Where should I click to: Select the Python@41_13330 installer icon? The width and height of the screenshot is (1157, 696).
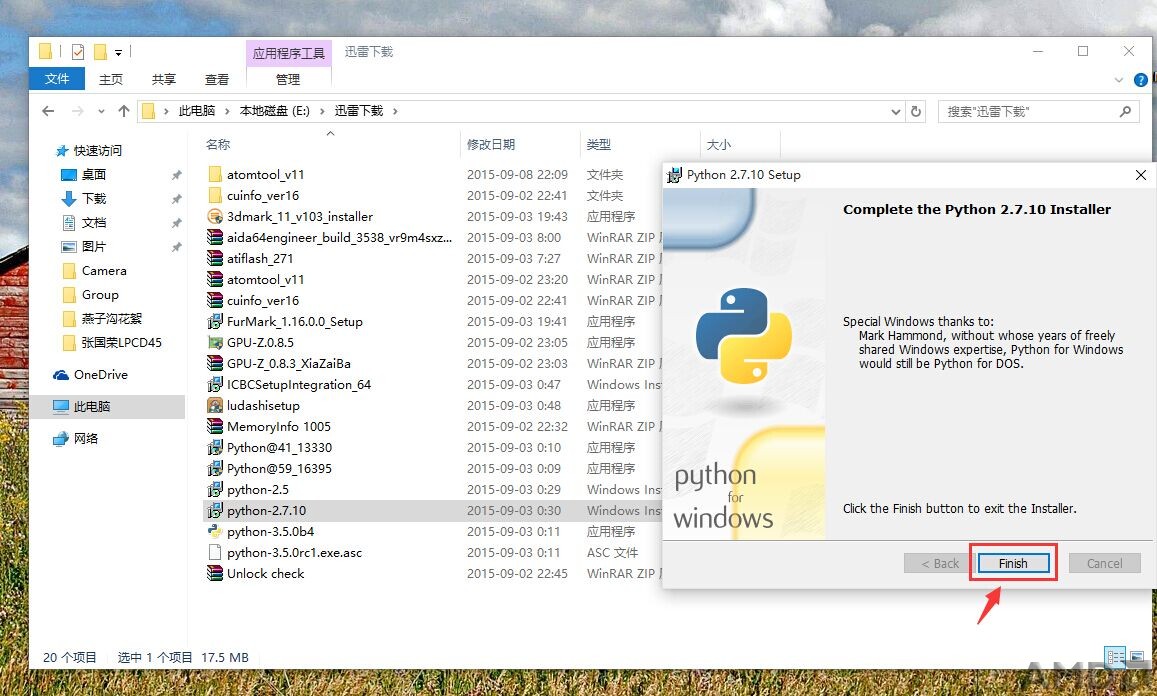(x=215, y=448)
